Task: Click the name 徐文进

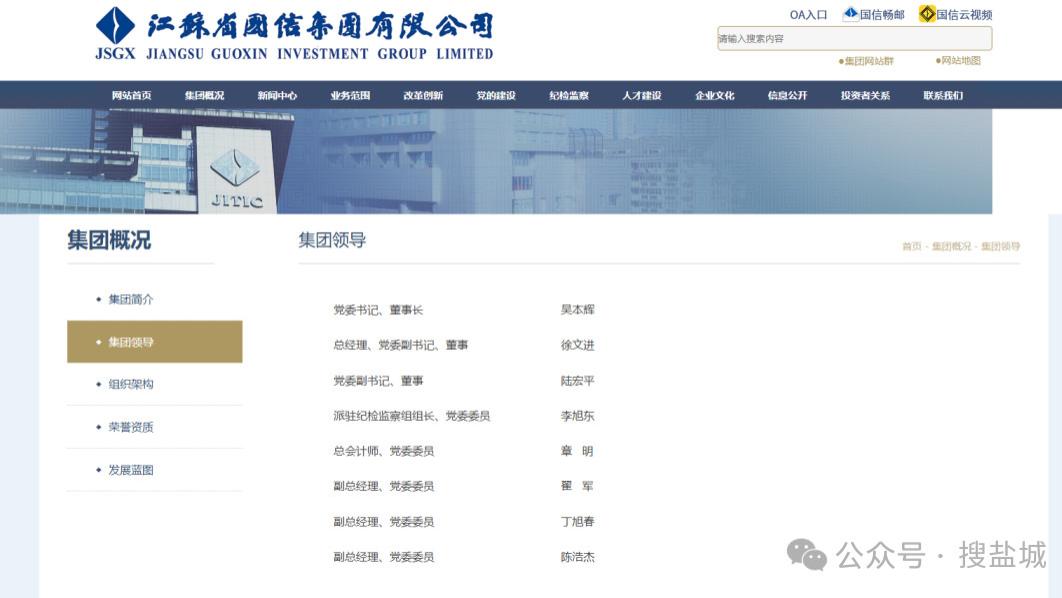Action: tap(578, 345)
